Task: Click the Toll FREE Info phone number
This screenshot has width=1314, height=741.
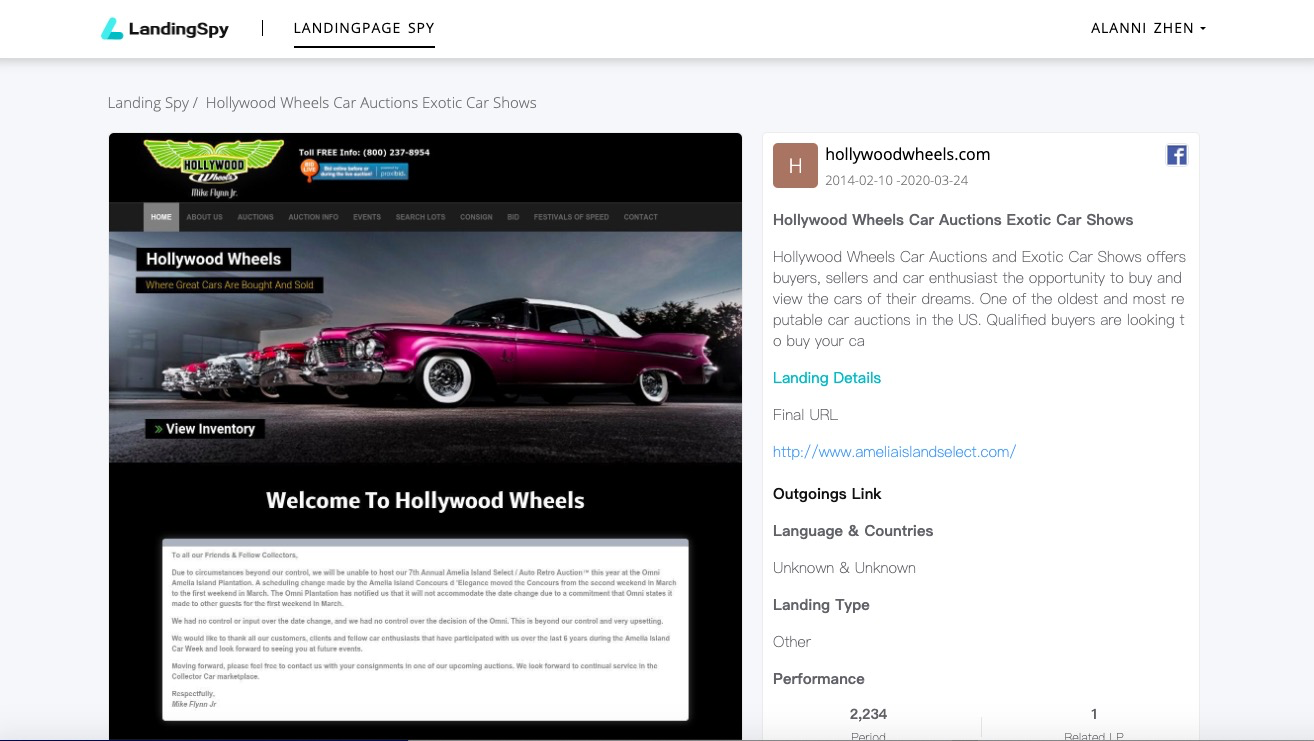Action: [x=364, y=152]
